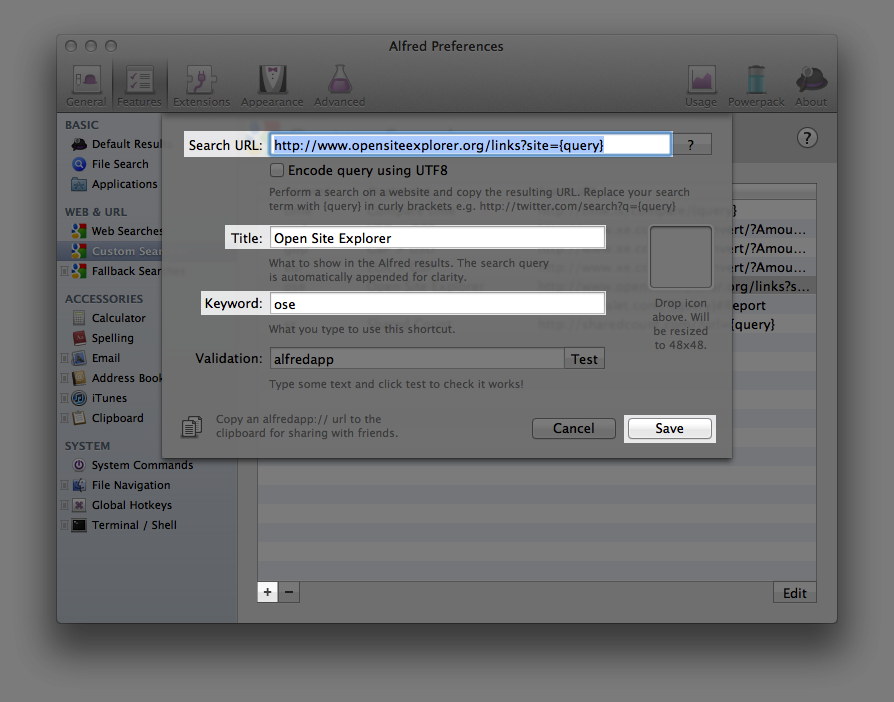The image size is (894, 702).
Task: Select the Advanced flask icon
Action: point(340,86)
